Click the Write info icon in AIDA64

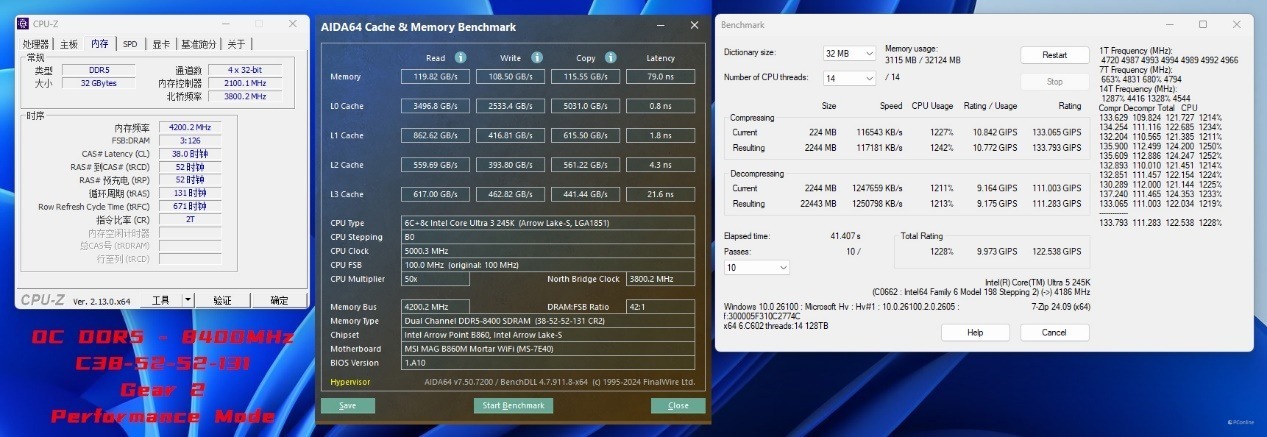537,58
